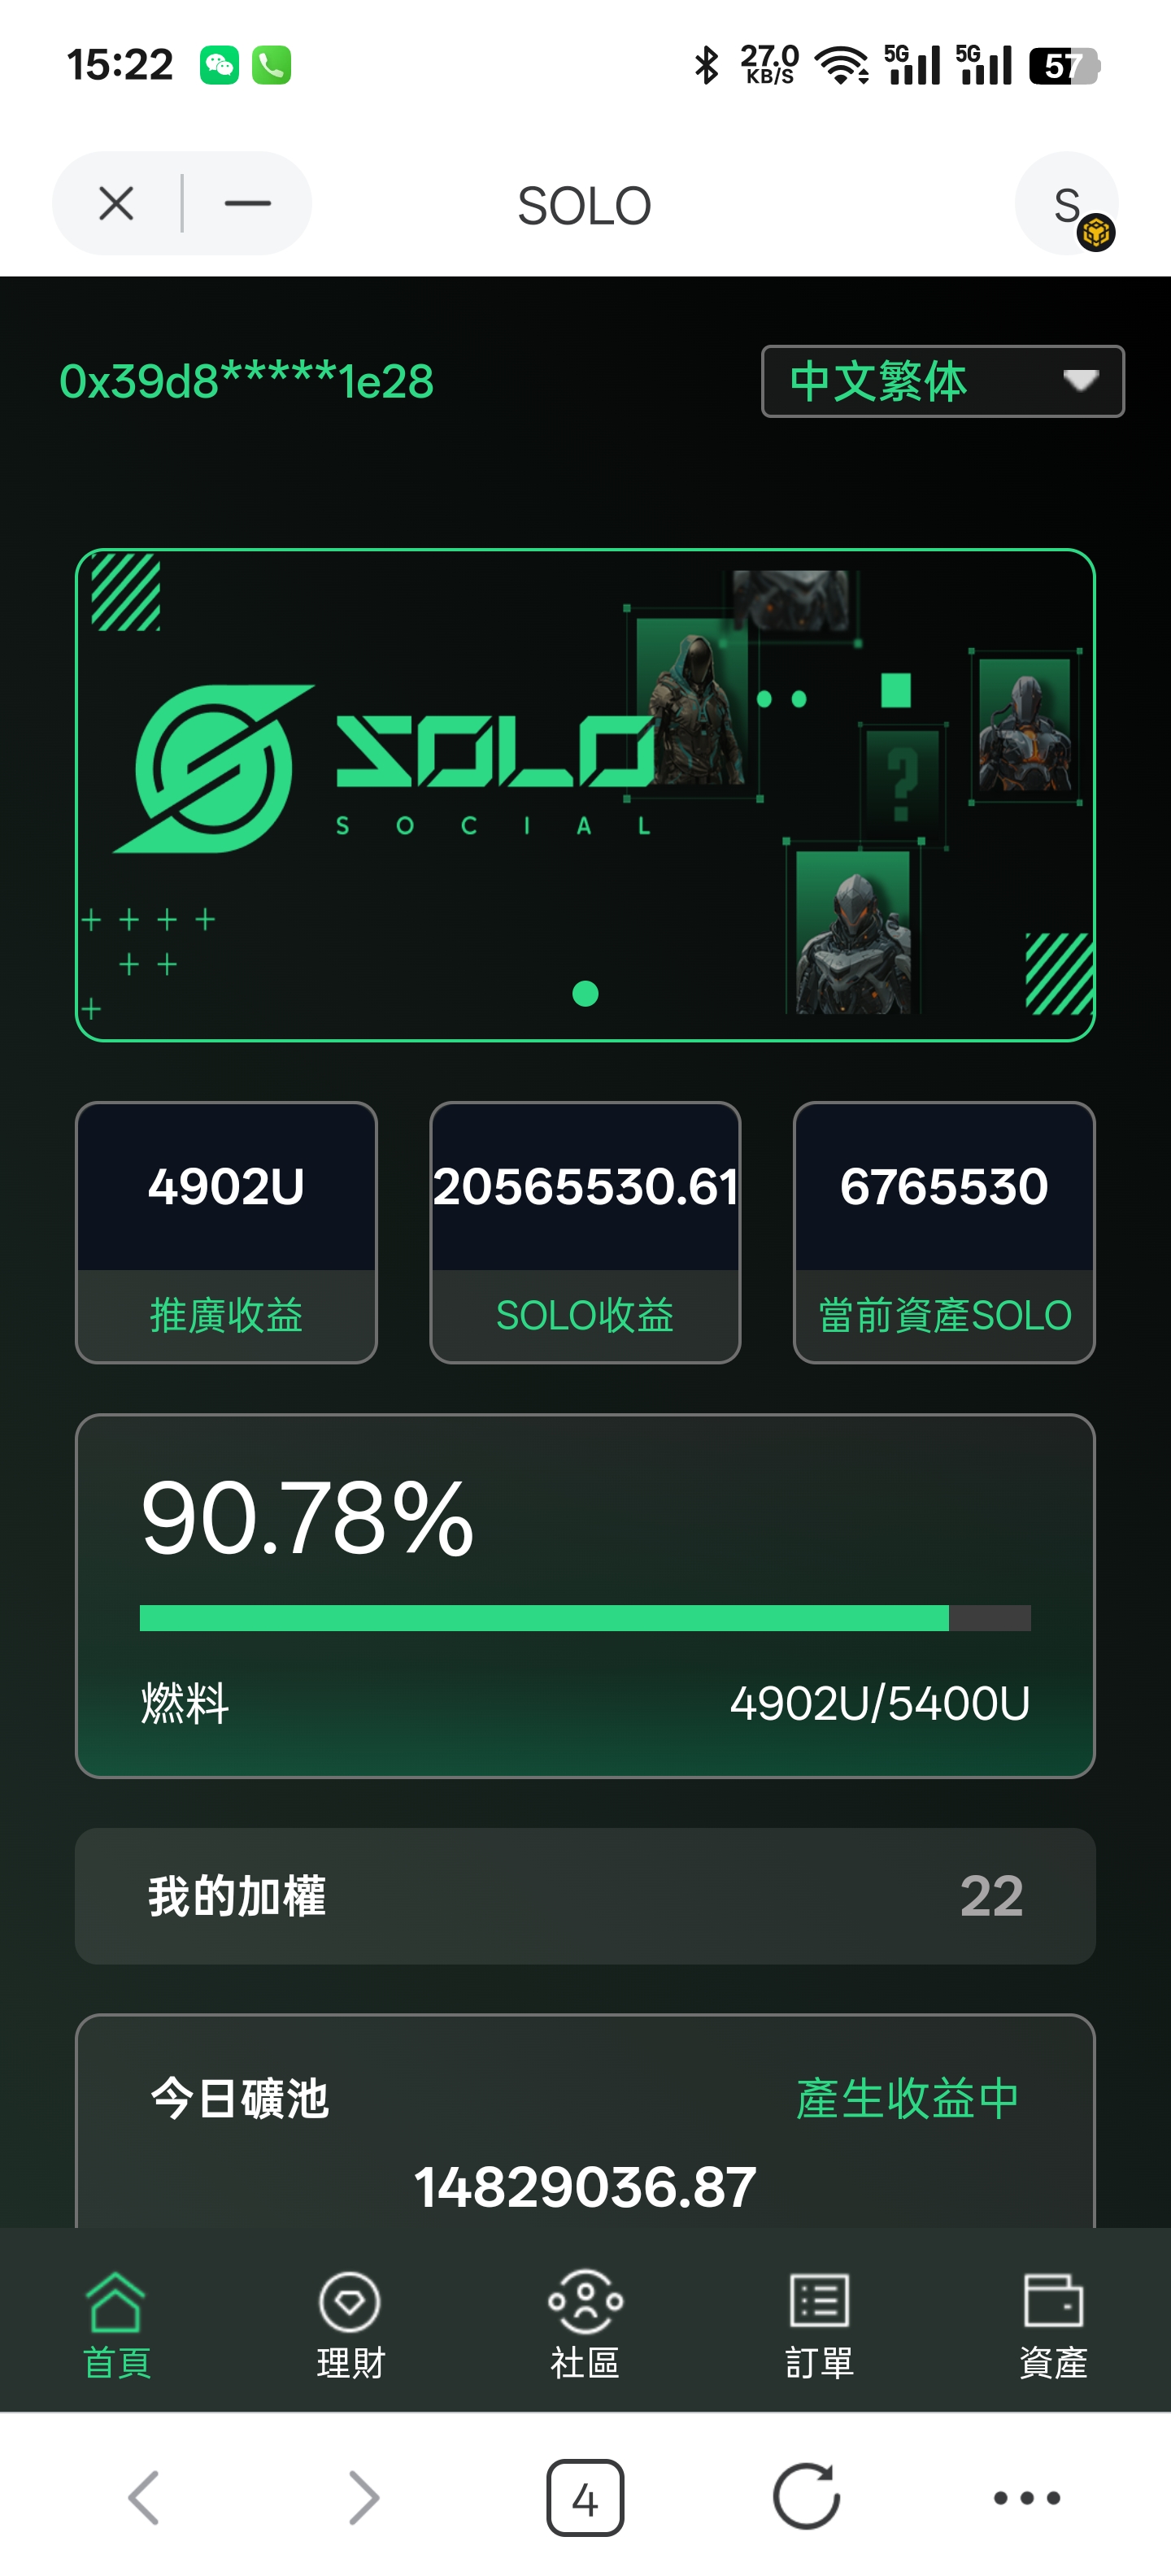The width and height of the screenshot is (1171, 2576).
Task: Go forward with the right arrow
Action: pos(364,2497)
